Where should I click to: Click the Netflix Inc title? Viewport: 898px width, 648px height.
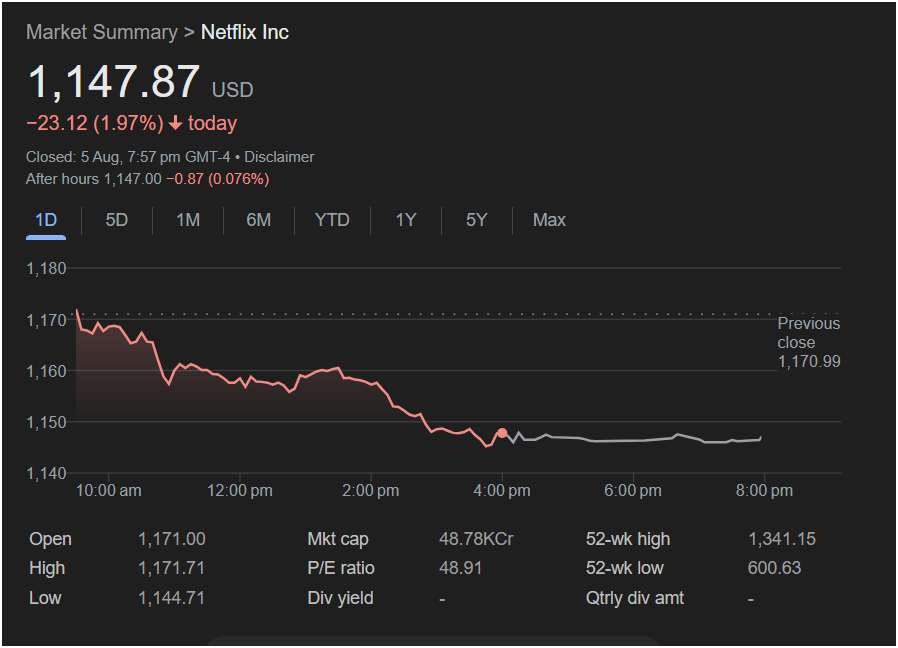point(245,33)
